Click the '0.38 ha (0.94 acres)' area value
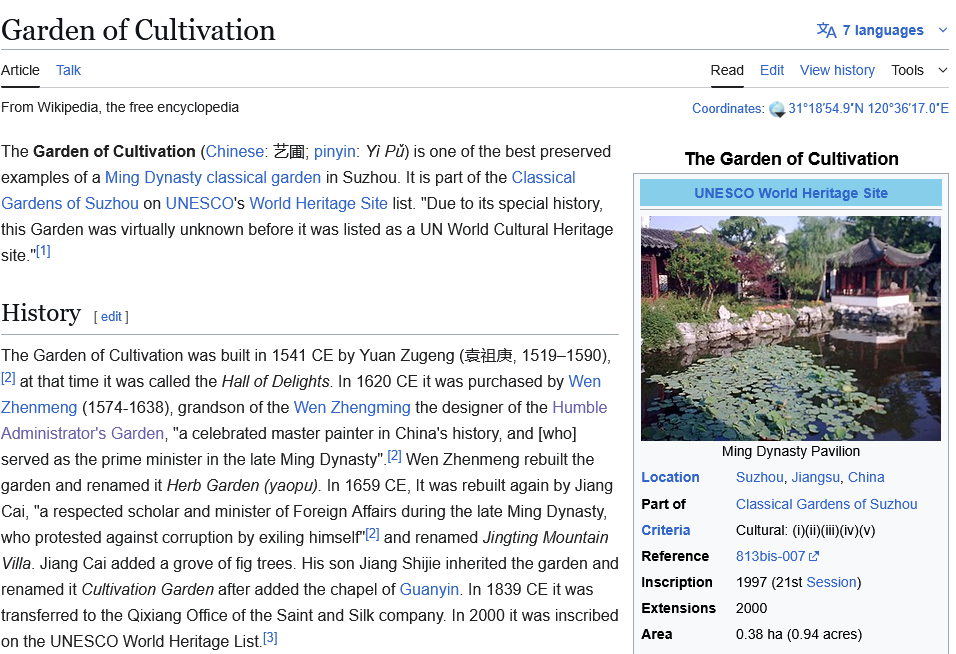The width and height of the screenshot is (956, 654). 799,634
